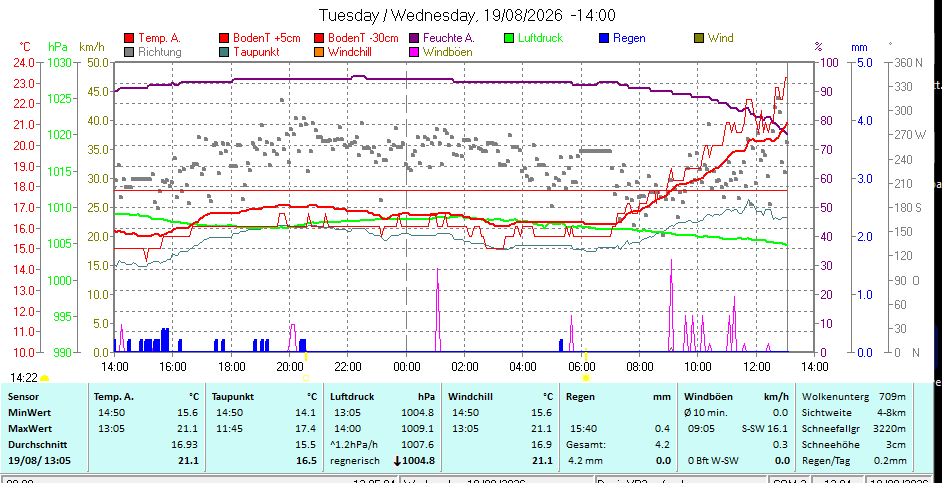Click the hPa axis unit label
942x483 pixels.
pos(58,46)
